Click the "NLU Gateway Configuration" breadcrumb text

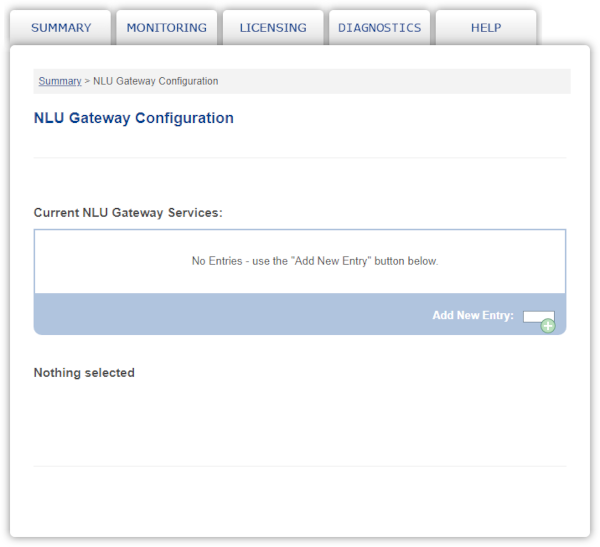[156, 81]
